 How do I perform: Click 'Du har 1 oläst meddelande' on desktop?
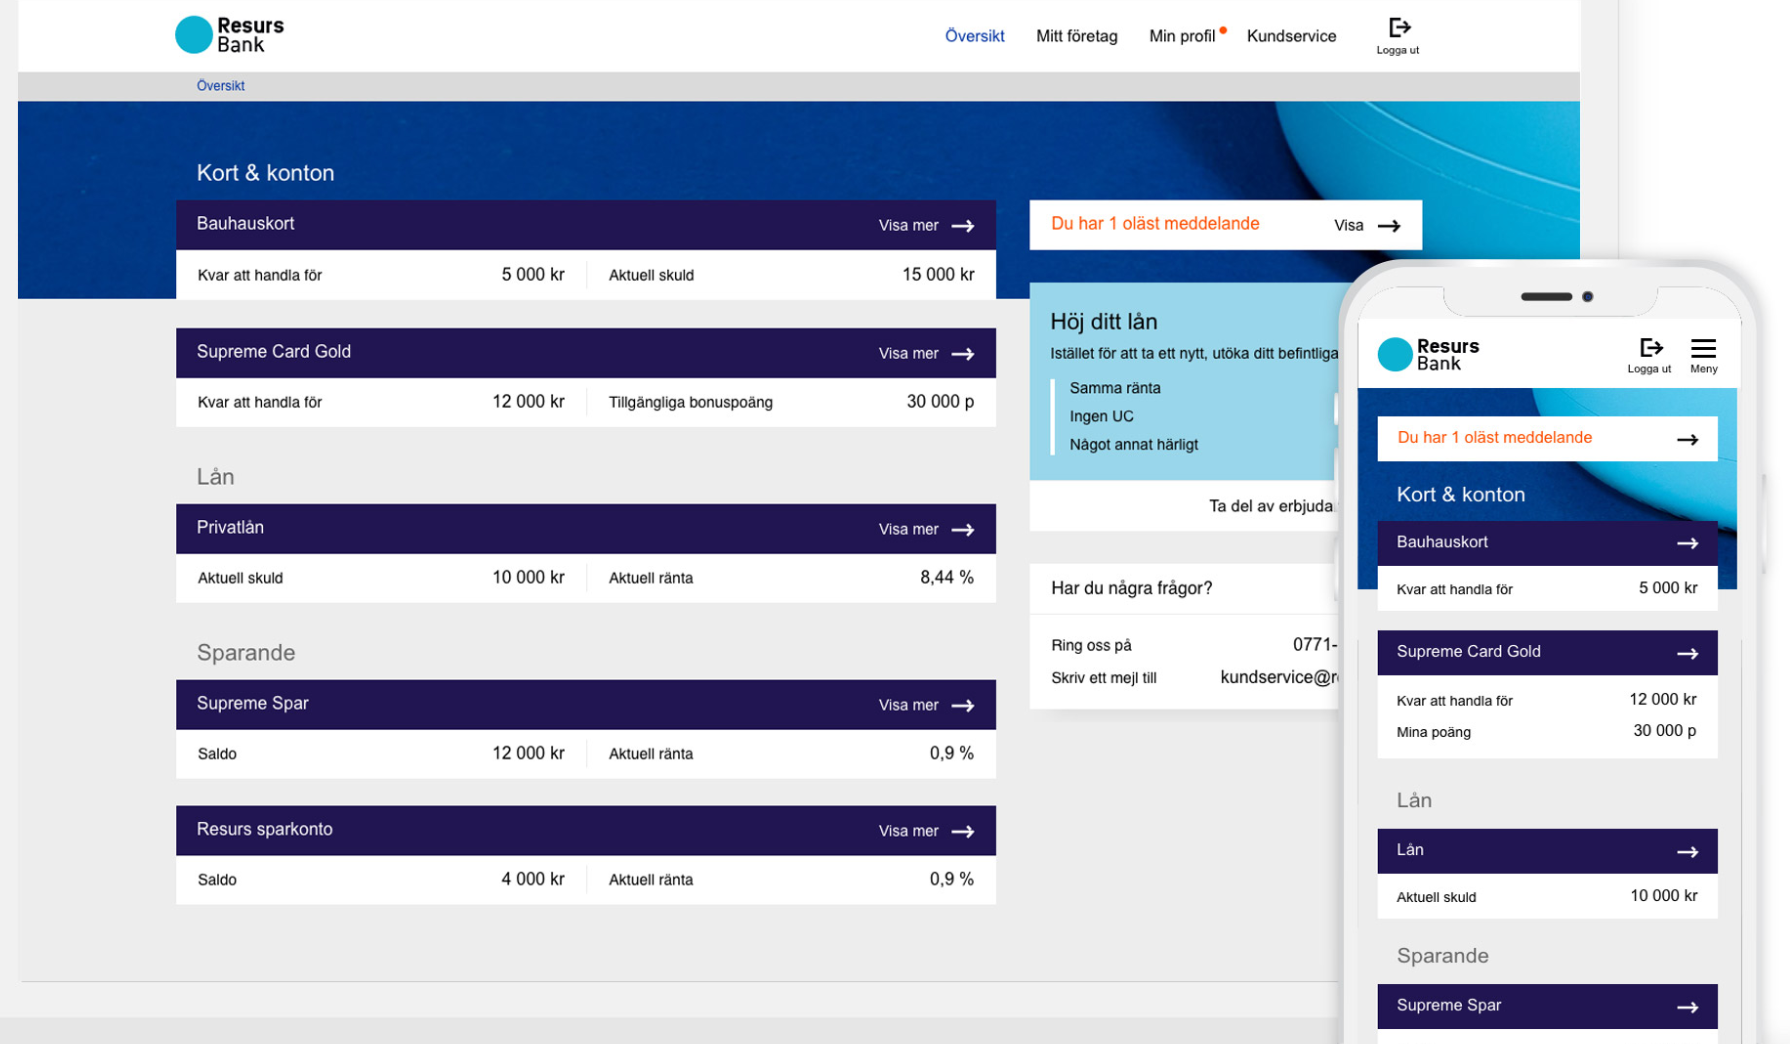[1155, 224]
